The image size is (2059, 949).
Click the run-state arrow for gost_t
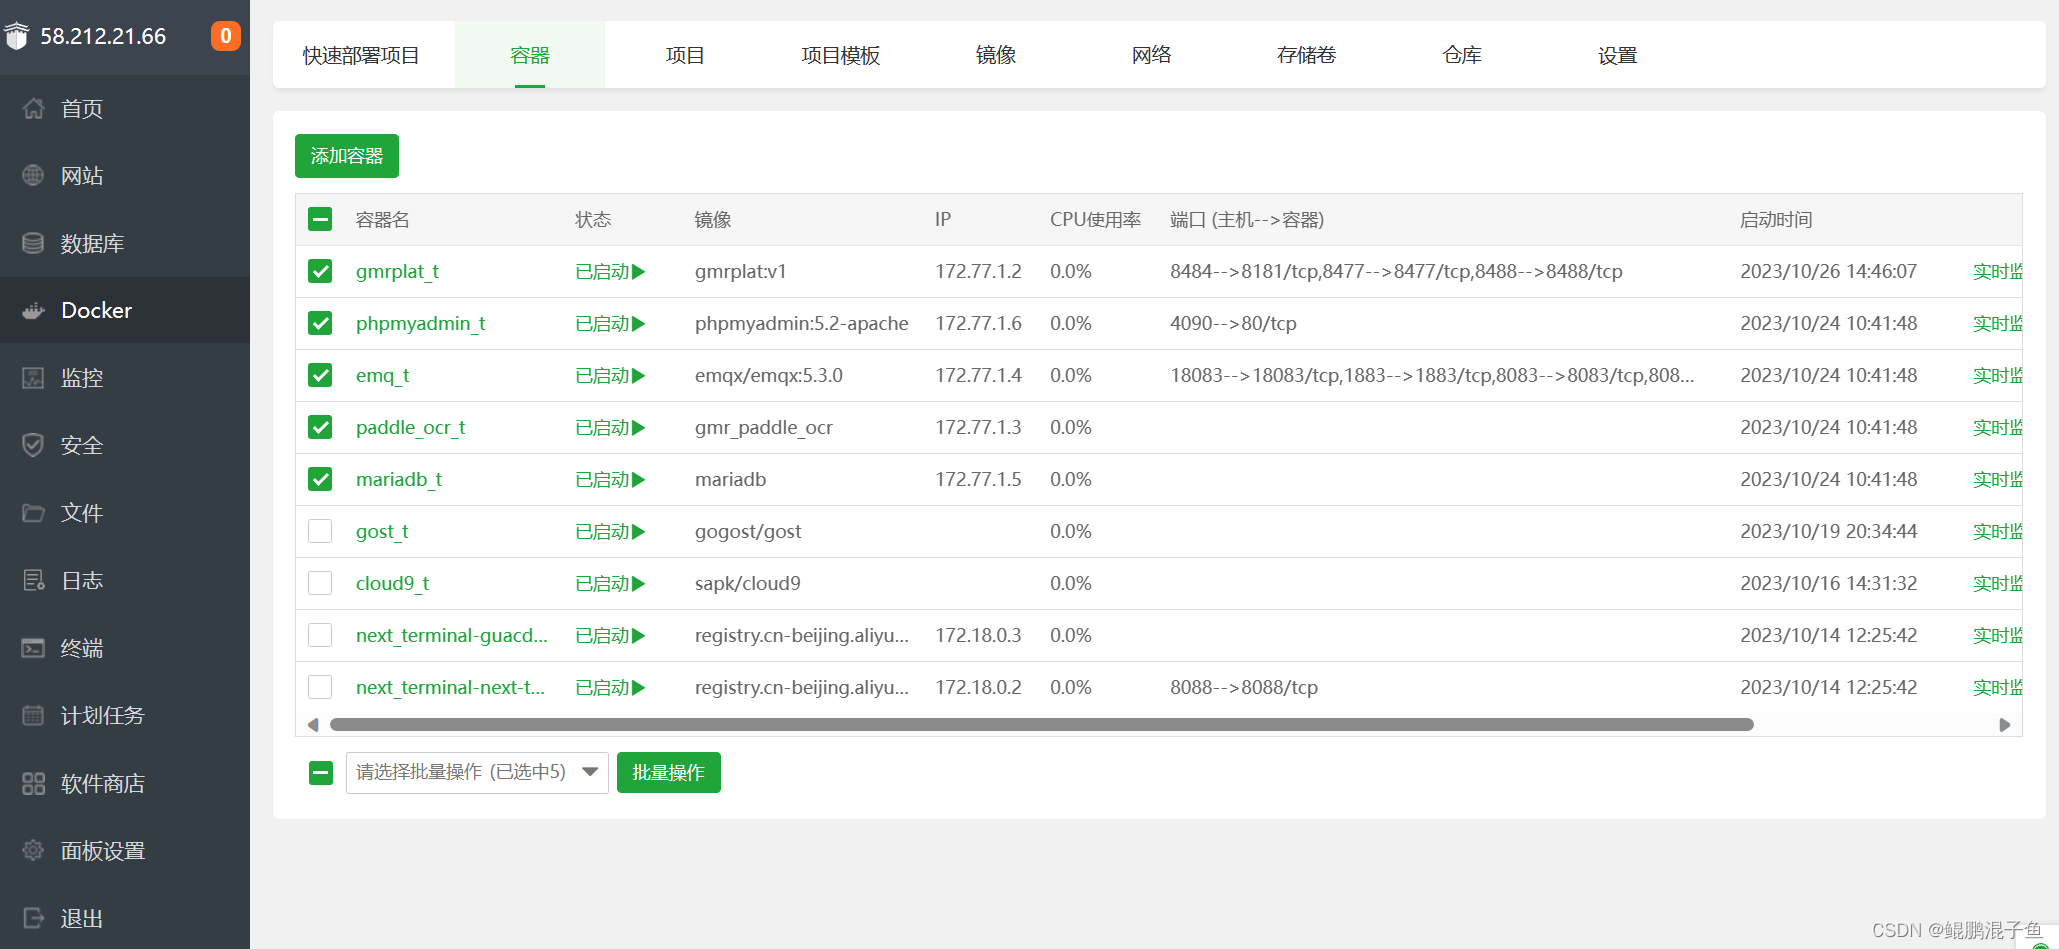639,532
